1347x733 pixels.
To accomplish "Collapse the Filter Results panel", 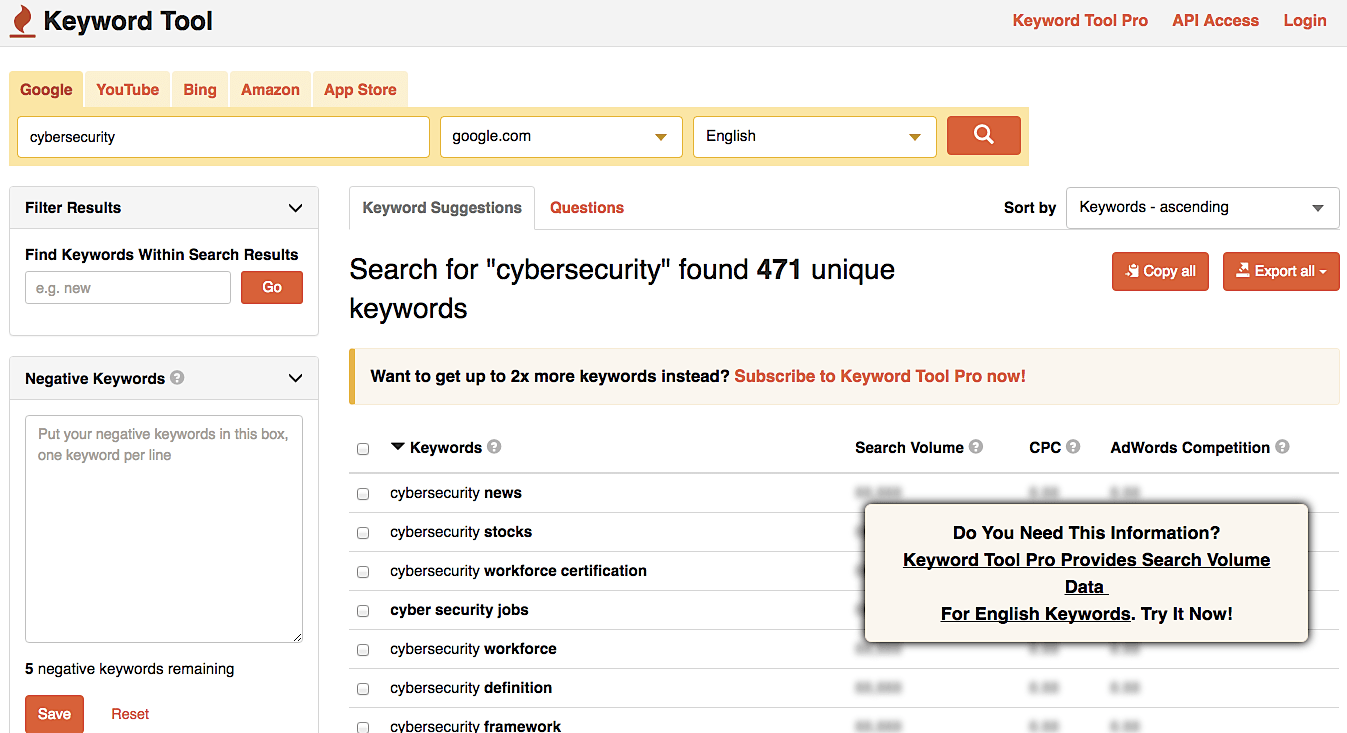I will click(295, 207).
